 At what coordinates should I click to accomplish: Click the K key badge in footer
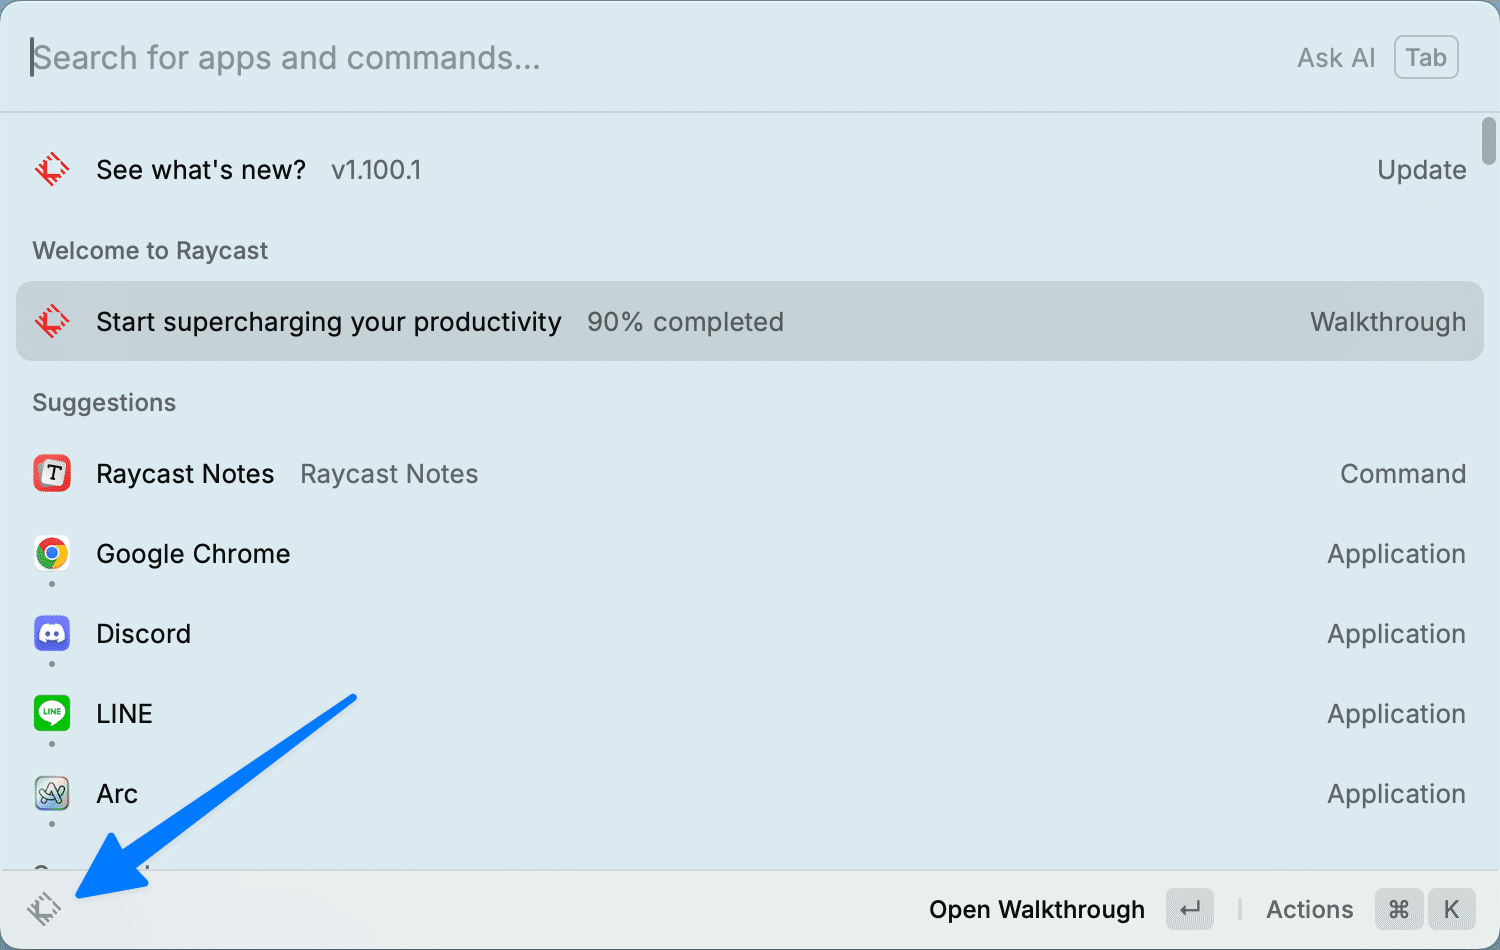[1451, 910]
